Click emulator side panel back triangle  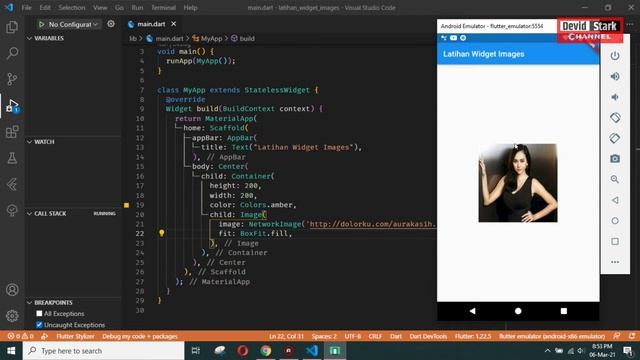click(615, 200)
